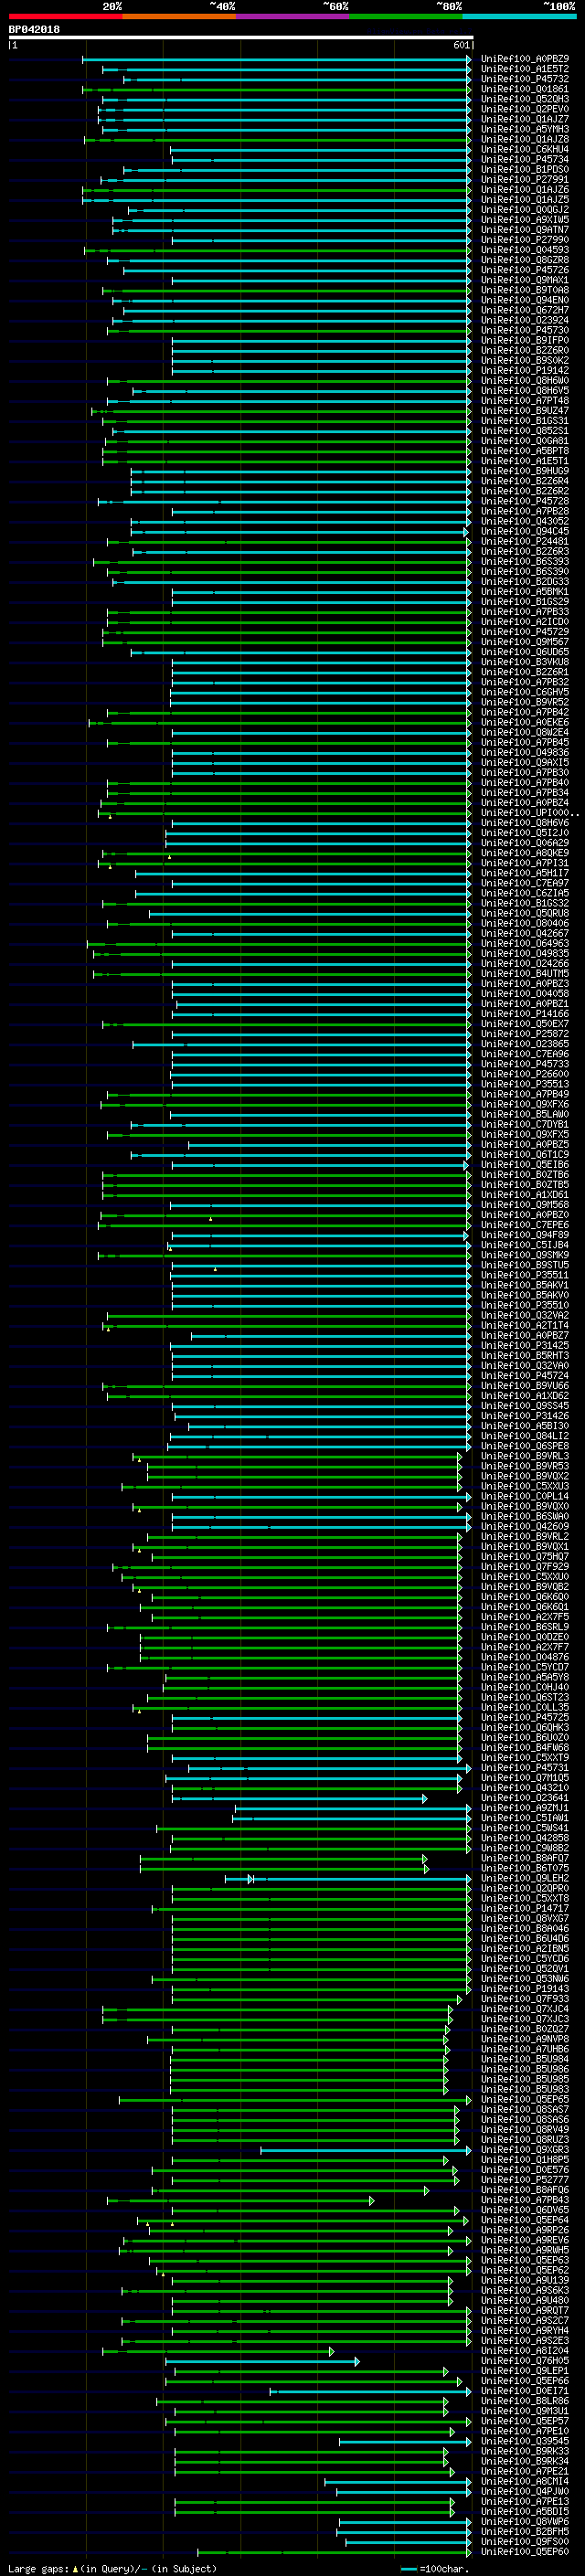
Task: Select the UniRef100_A8CMI4 label
Action: click(x=525, y=2481)
